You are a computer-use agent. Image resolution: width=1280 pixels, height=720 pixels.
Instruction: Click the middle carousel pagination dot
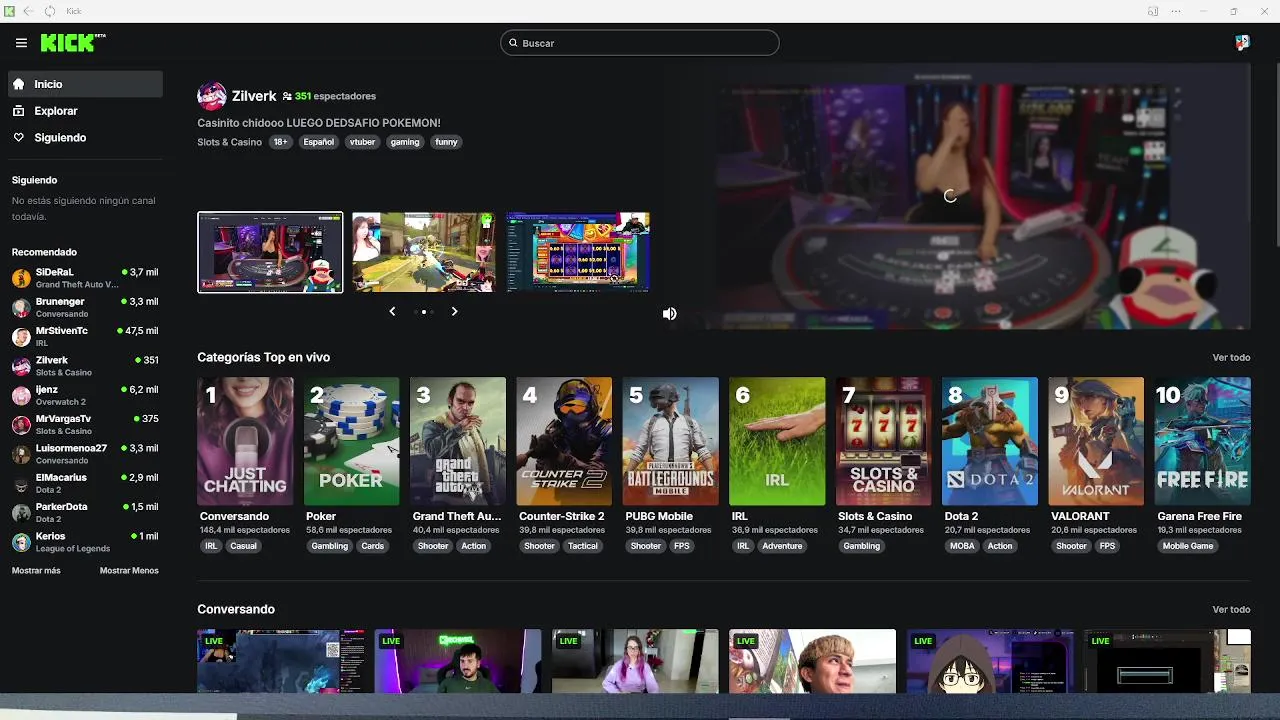tap(424, 312)
